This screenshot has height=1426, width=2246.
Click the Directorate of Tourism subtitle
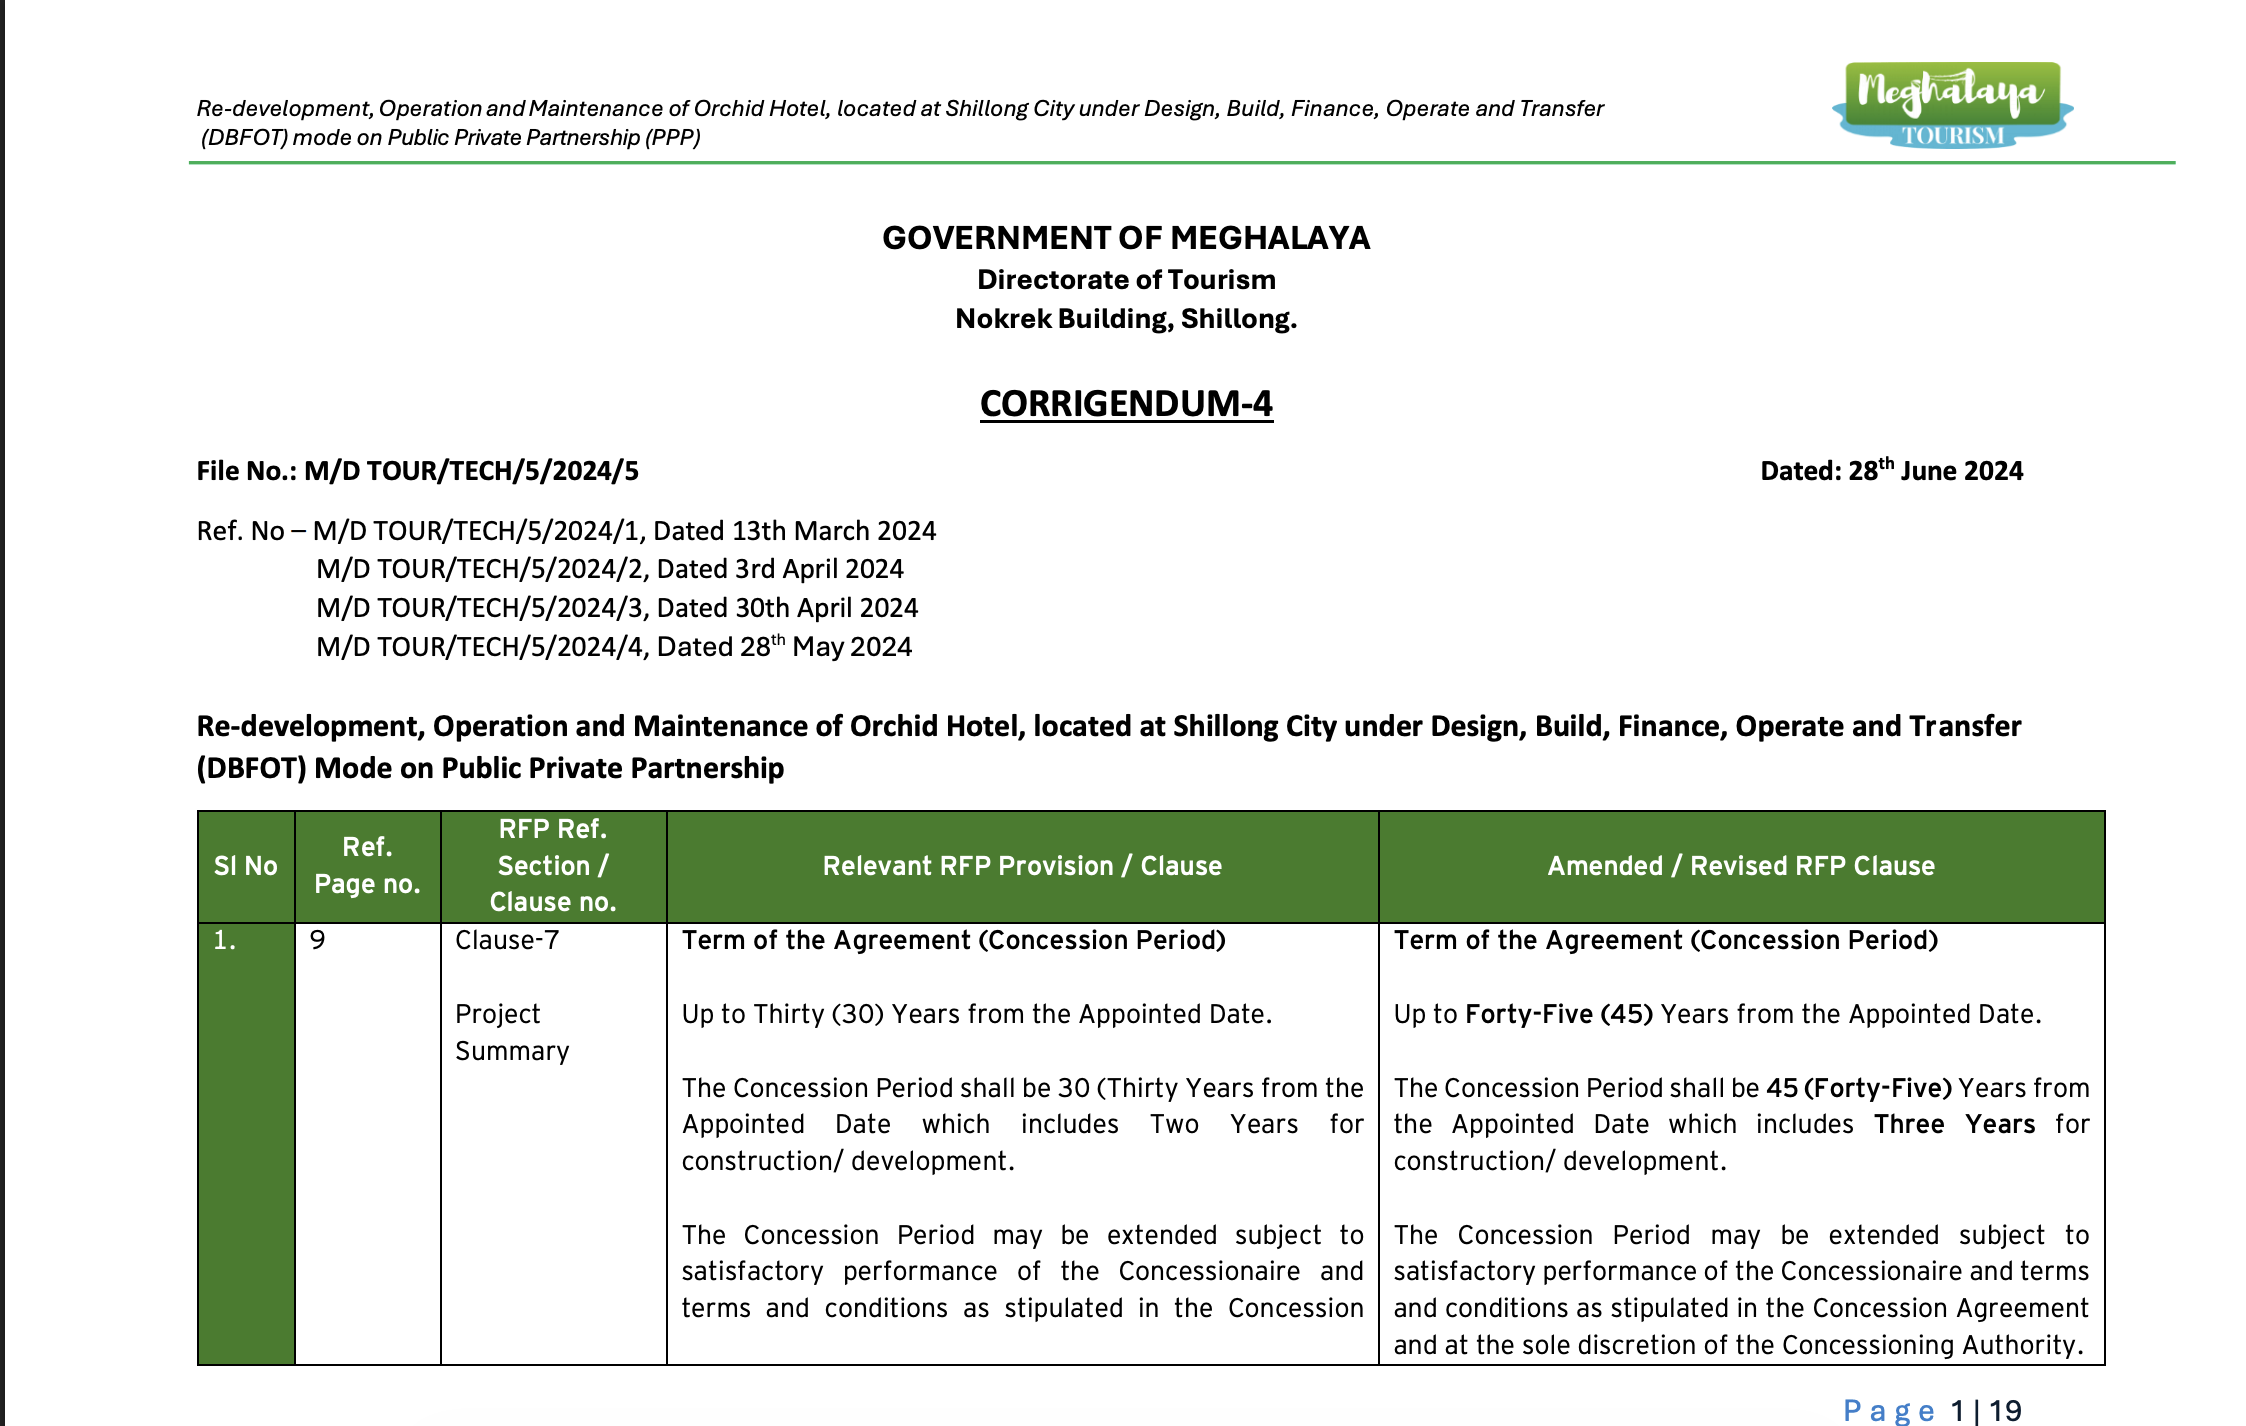click(x=1126, y=280)
